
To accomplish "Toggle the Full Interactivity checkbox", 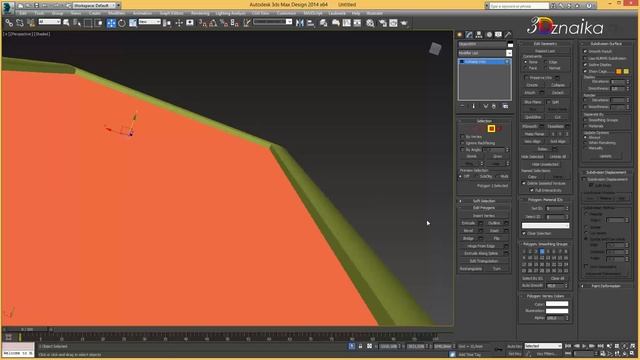I will coord(532,190).
